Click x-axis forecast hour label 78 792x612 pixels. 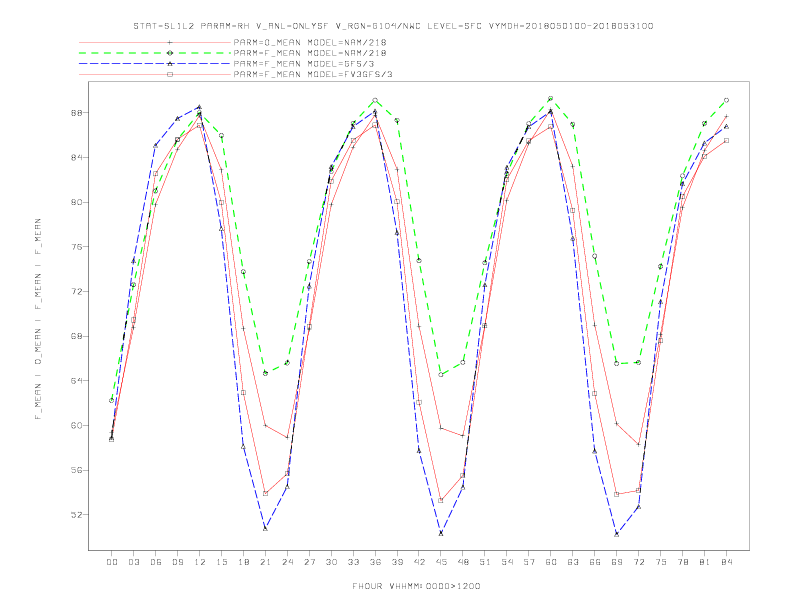pos(682,562)
